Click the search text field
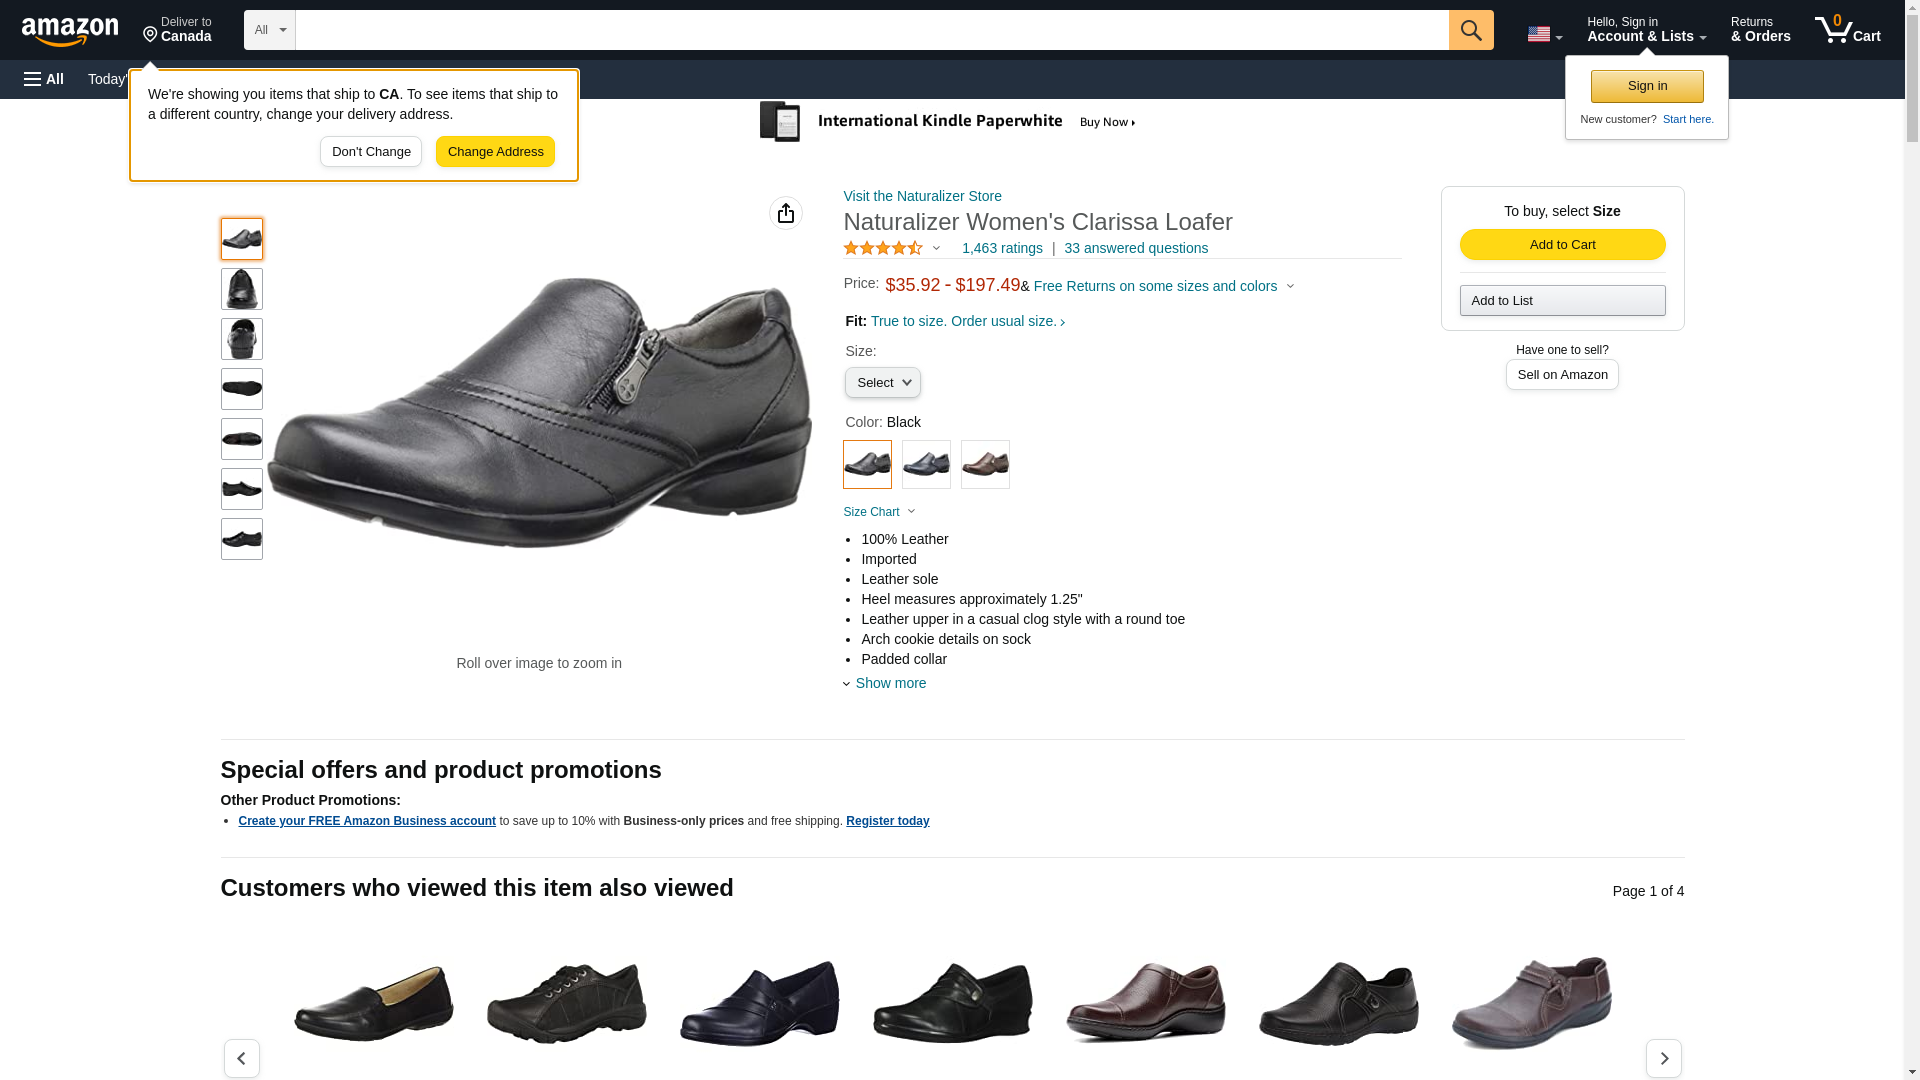 pos(871,30)
